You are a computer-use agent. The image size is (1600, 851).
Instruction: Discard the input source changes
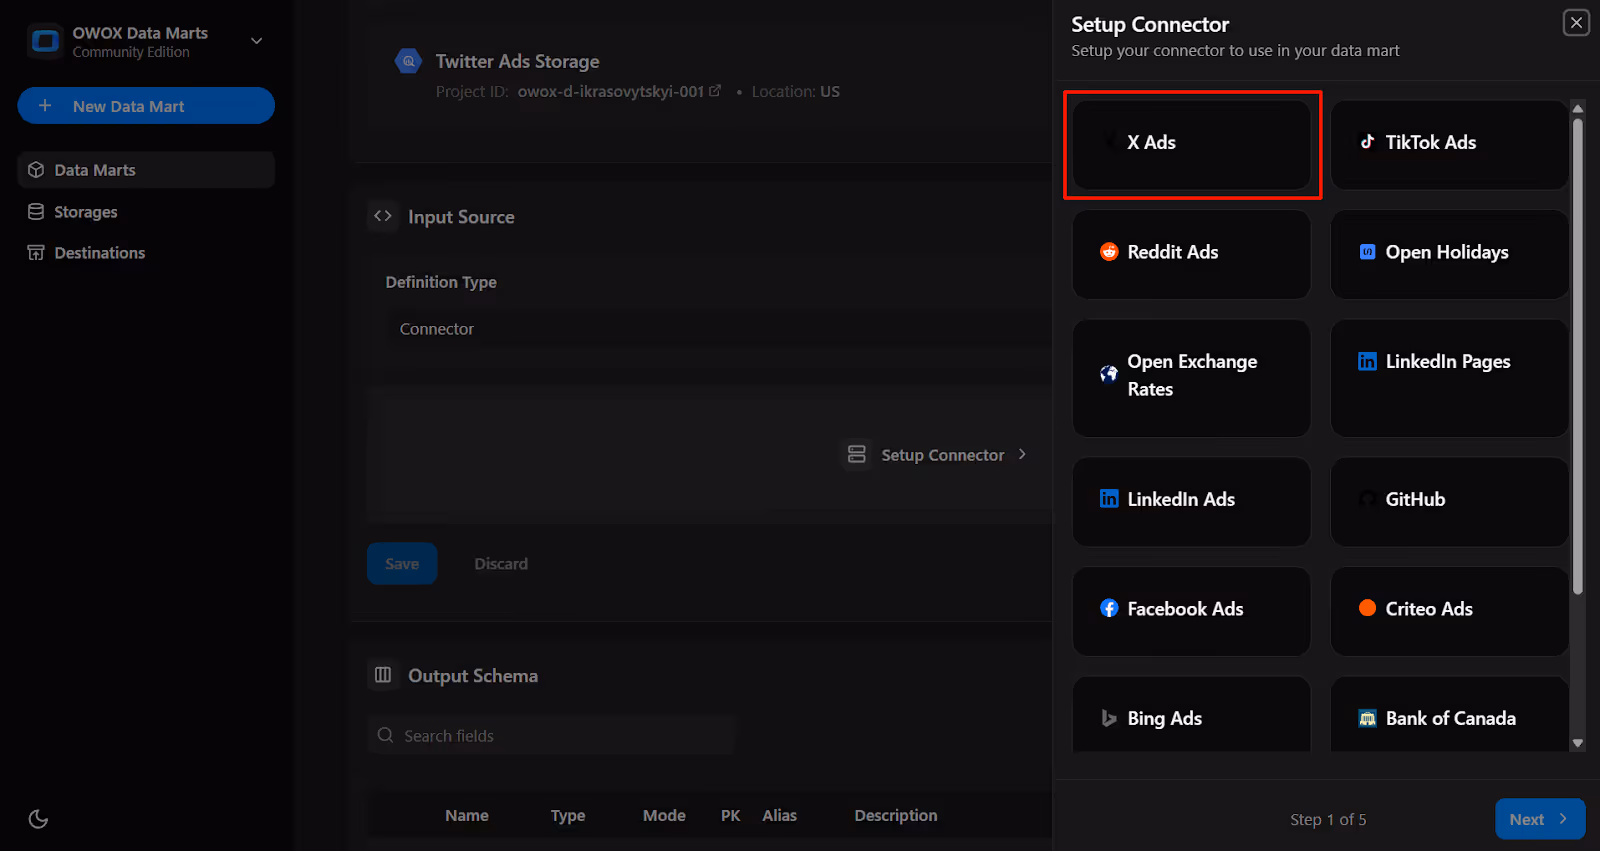click(501, 564)
